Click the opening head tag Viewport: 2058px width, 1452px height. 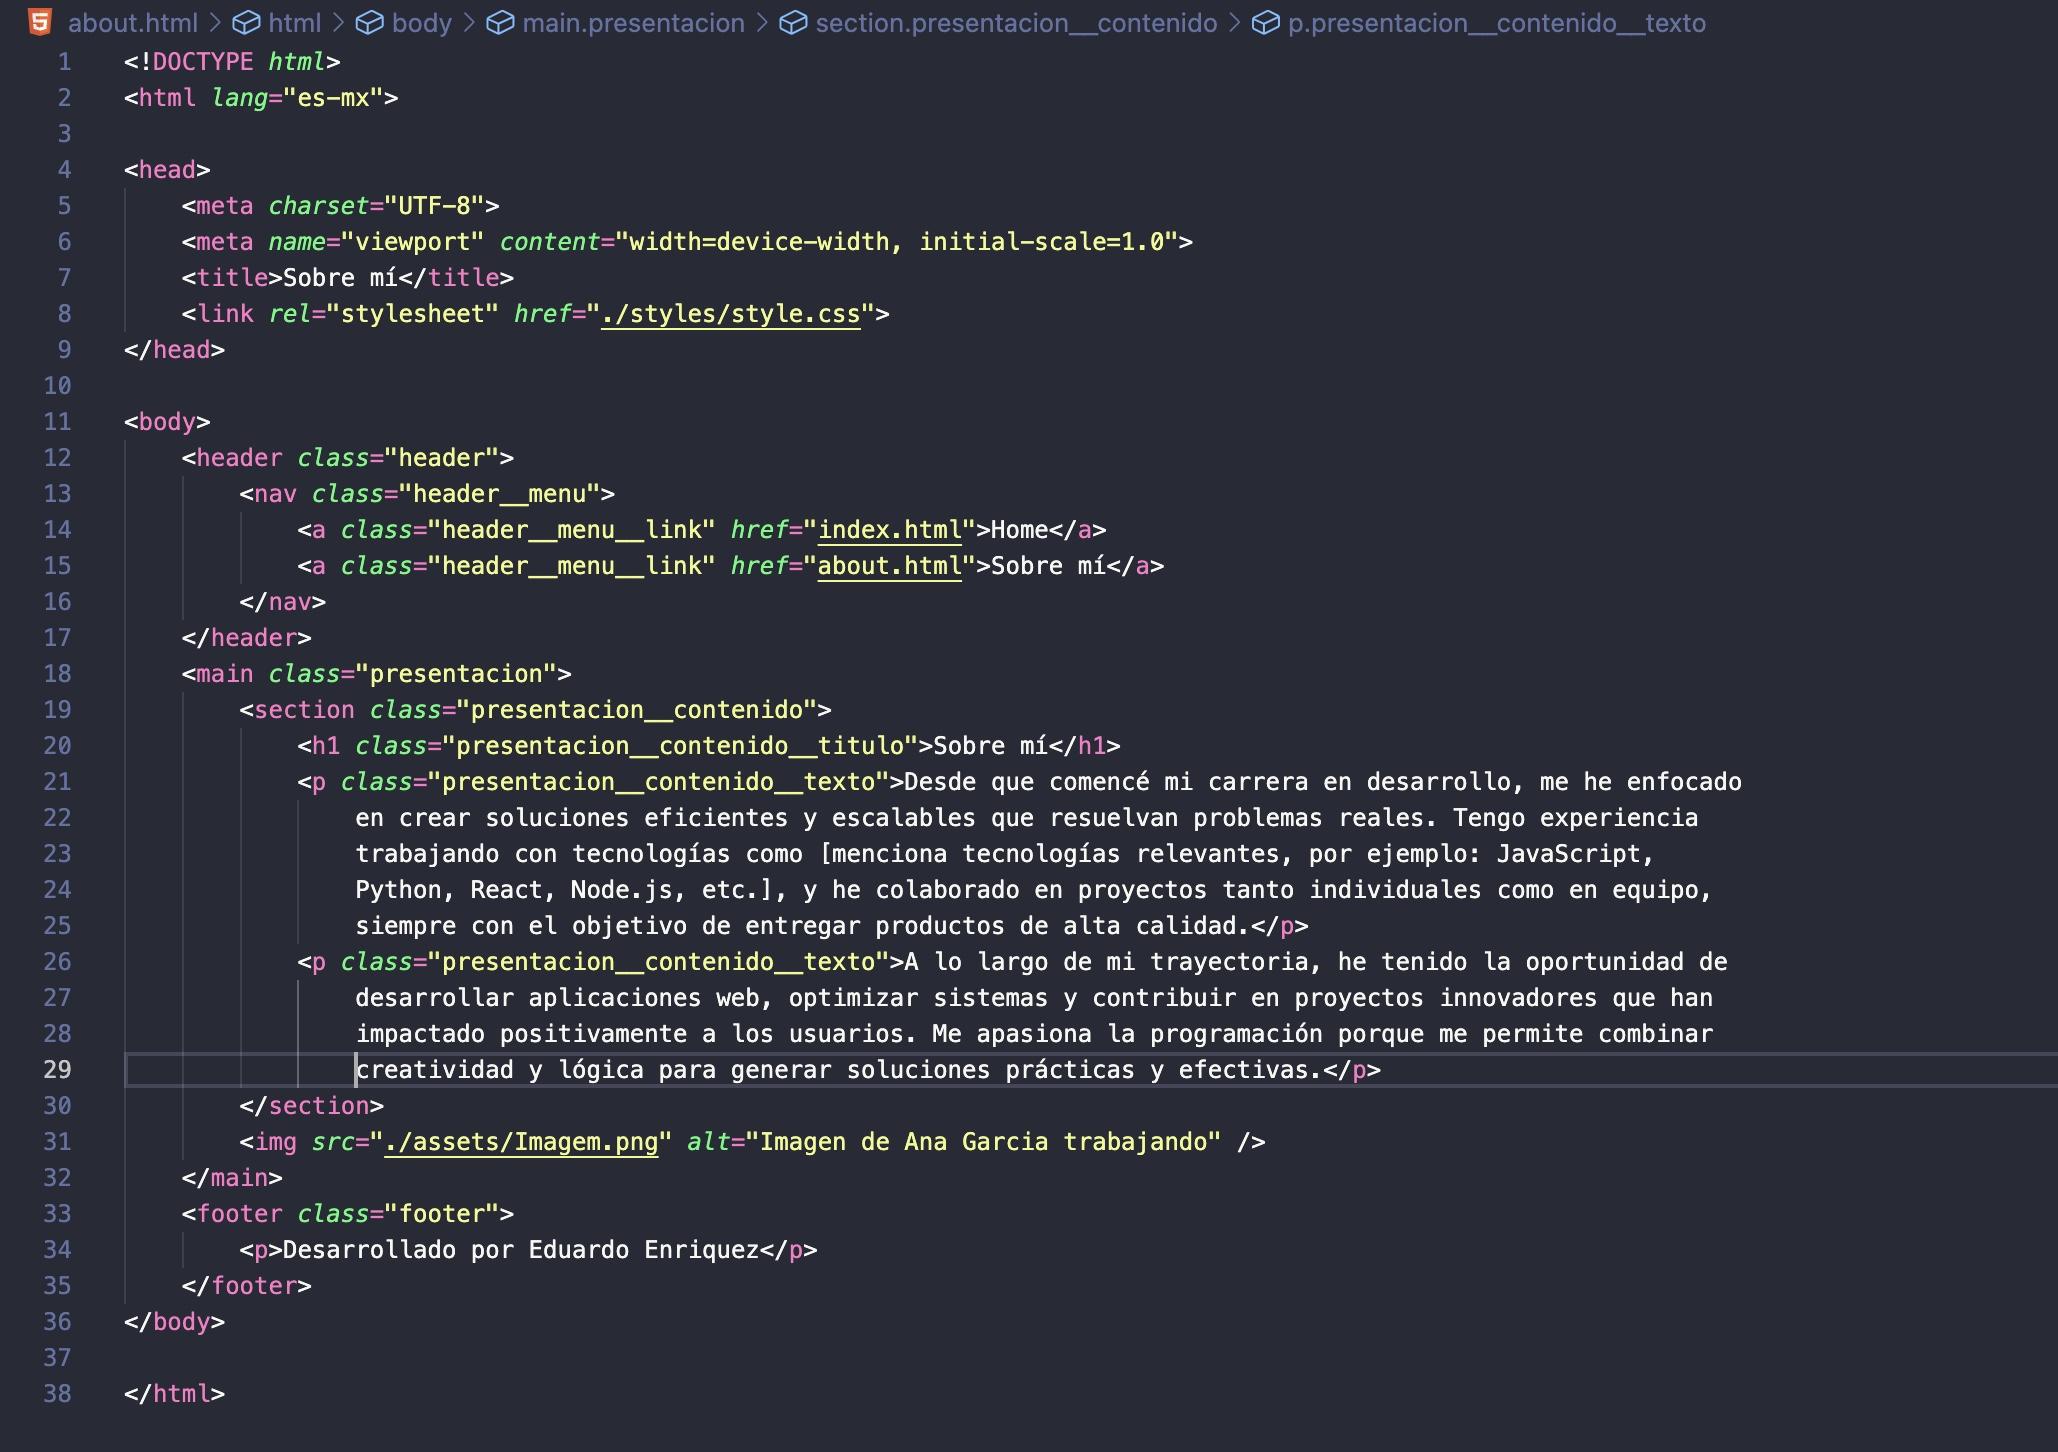pyautogui.click(x=167, y=170)
